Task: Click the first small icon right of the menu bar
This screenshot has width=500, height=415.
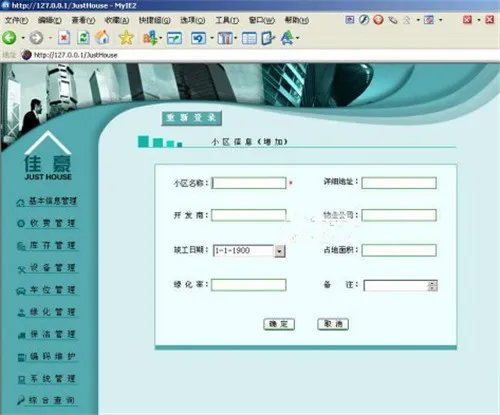Action: coord(349,20)
